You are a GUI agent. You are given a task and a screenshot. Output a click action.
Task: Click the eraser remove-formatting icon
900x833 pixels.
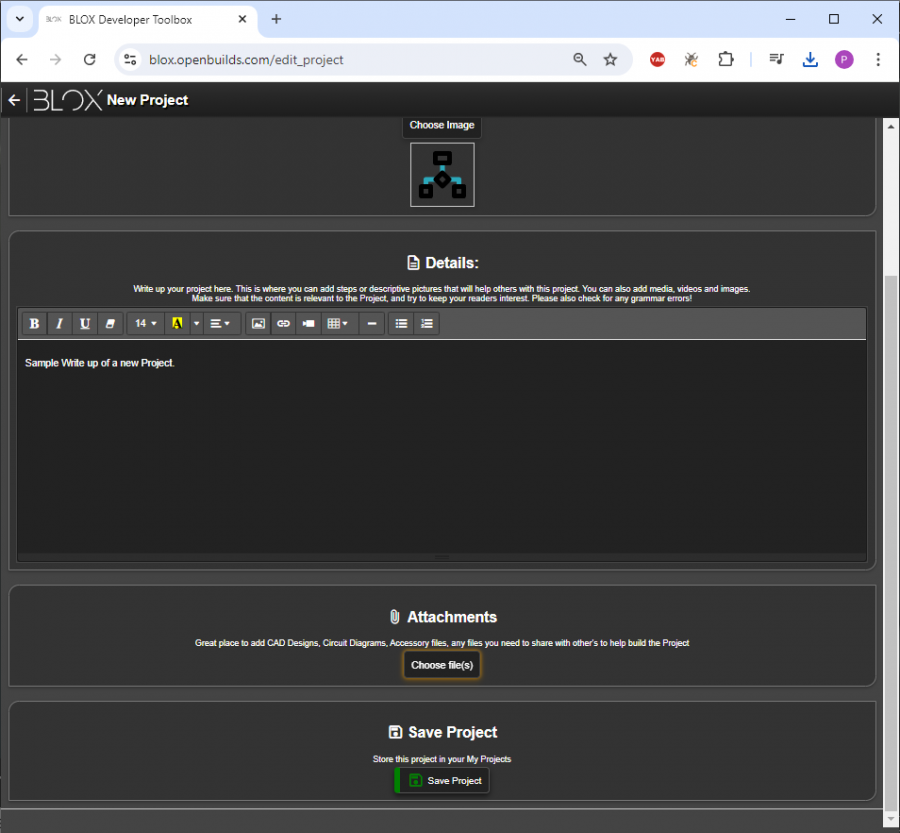point(110,324)
